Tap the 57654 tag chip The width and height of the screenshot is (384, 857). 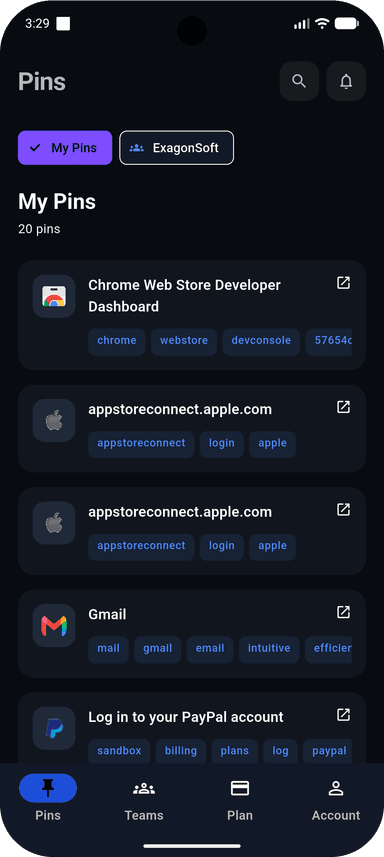329,341
